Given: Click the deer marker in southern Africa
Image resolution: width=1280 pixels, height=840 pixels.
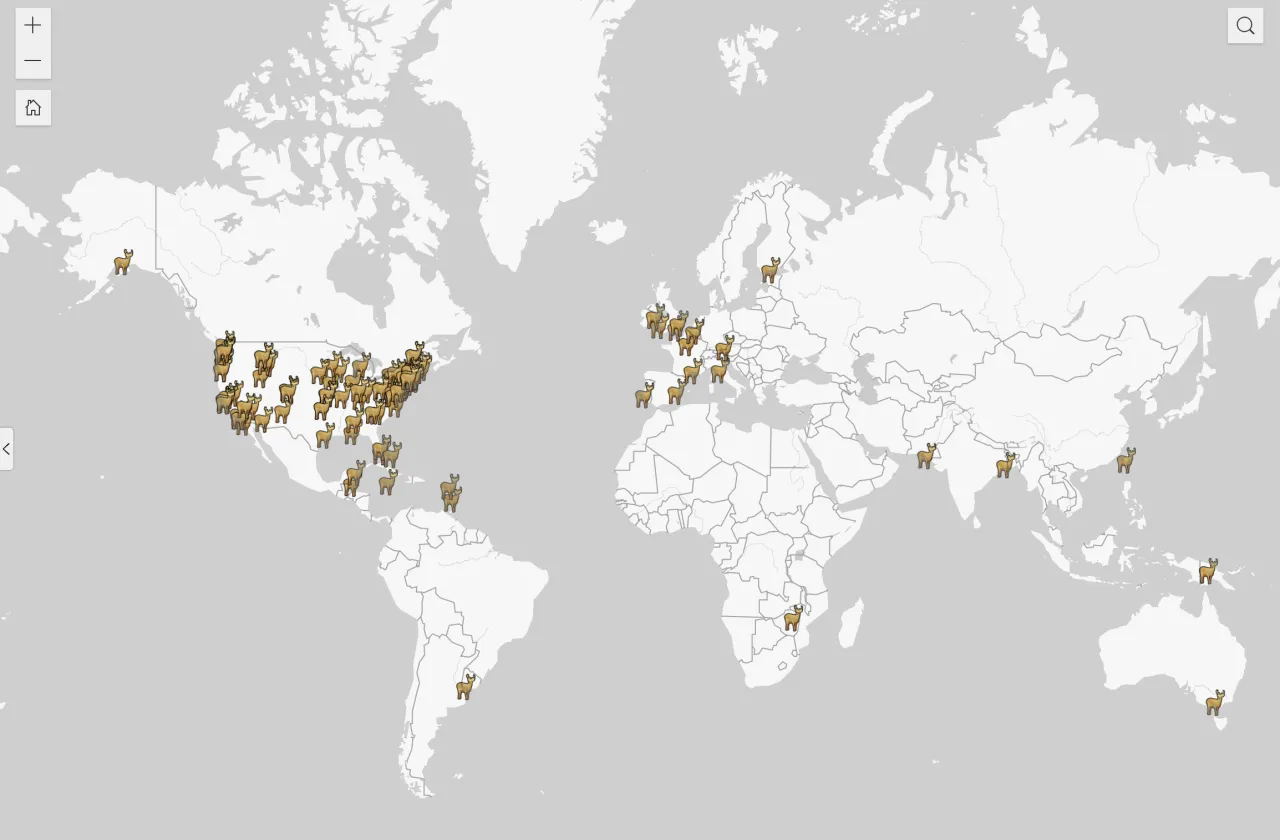Looking at the screenshot, I should [793, 618].
